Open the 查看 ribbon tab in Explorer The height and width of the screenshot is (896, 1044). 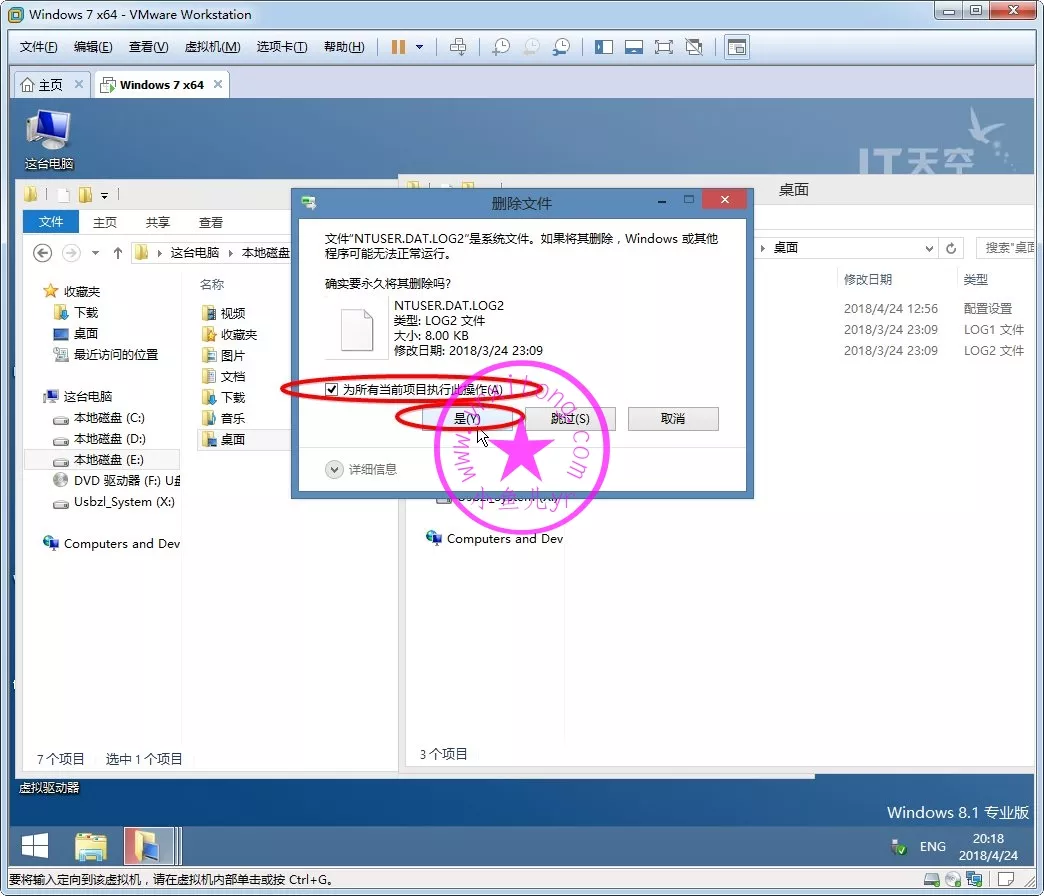(210, 222)
